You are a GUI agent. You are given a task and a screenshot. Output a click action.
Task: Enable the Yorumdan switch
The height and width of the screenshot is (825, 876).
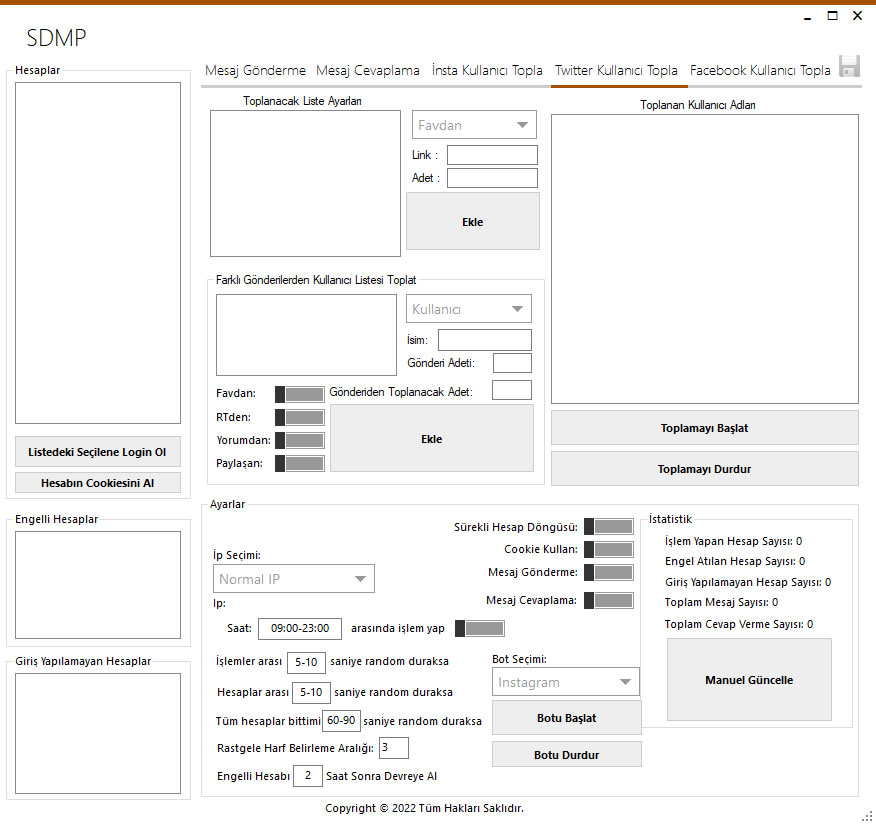299,440
